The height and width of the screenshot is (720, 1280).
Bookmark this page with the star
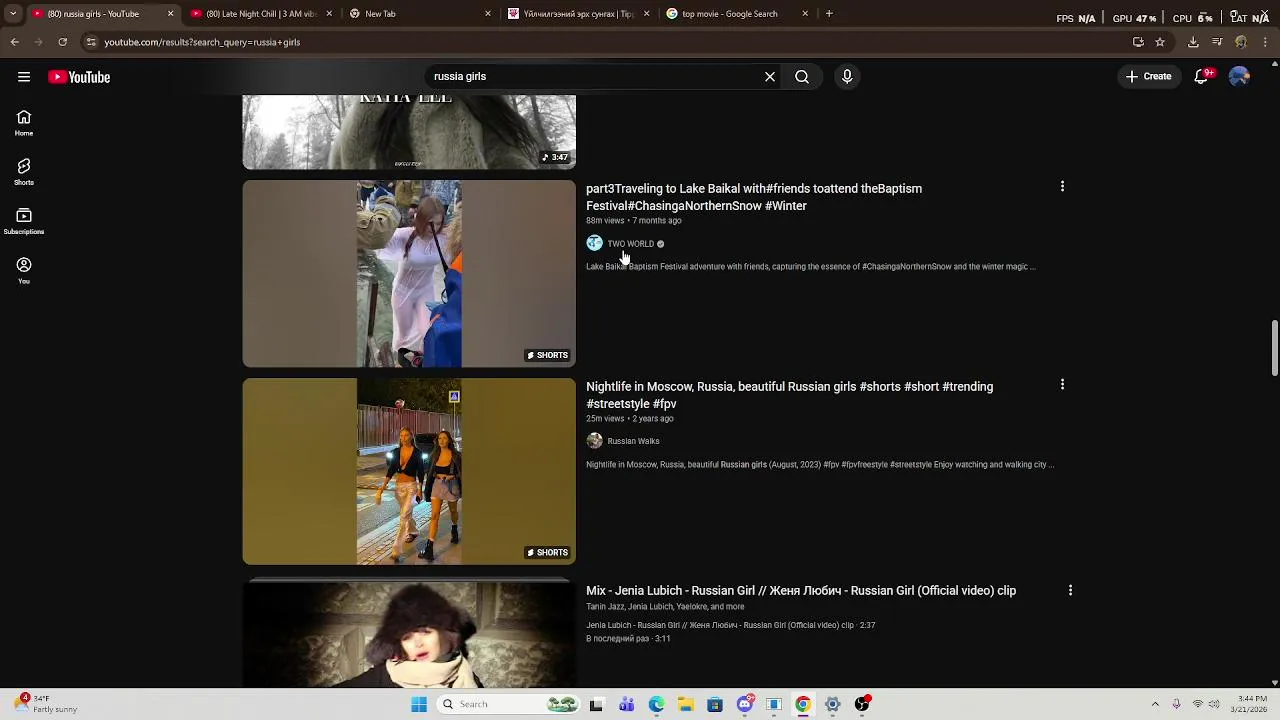tap(1160, 42)
